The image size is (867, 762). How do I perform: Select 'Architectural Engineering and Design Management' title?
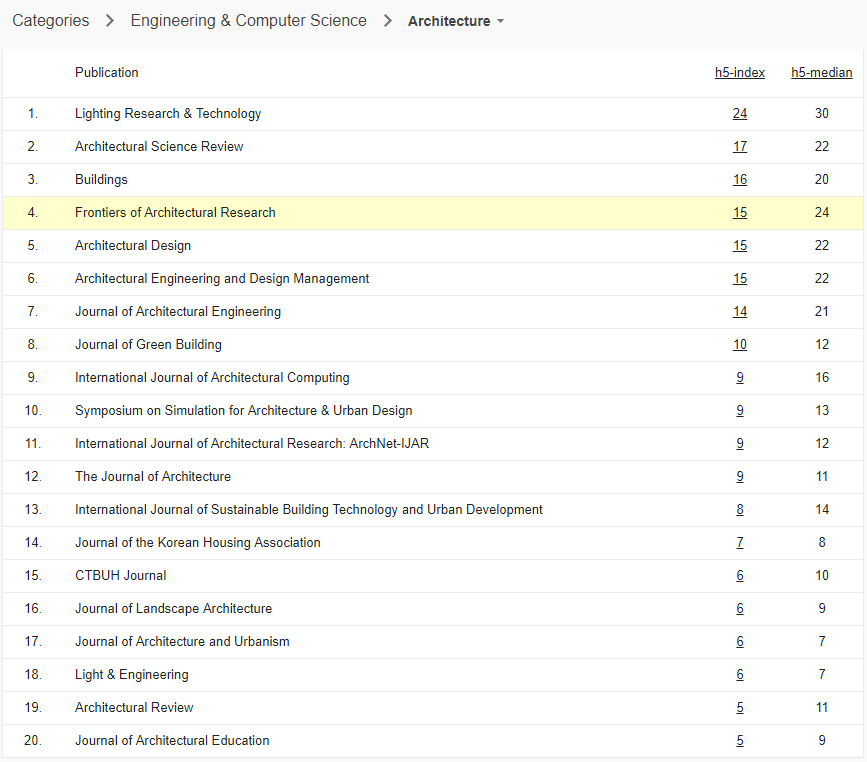coord(222,279)
